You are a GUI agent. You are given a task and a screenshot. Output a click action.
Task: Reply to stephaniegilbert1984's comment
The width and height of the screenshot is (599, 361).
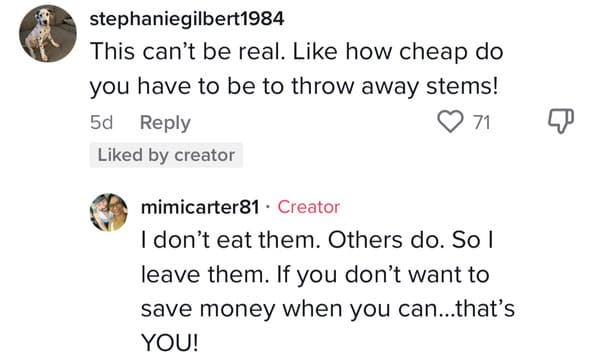click(165, 123)
